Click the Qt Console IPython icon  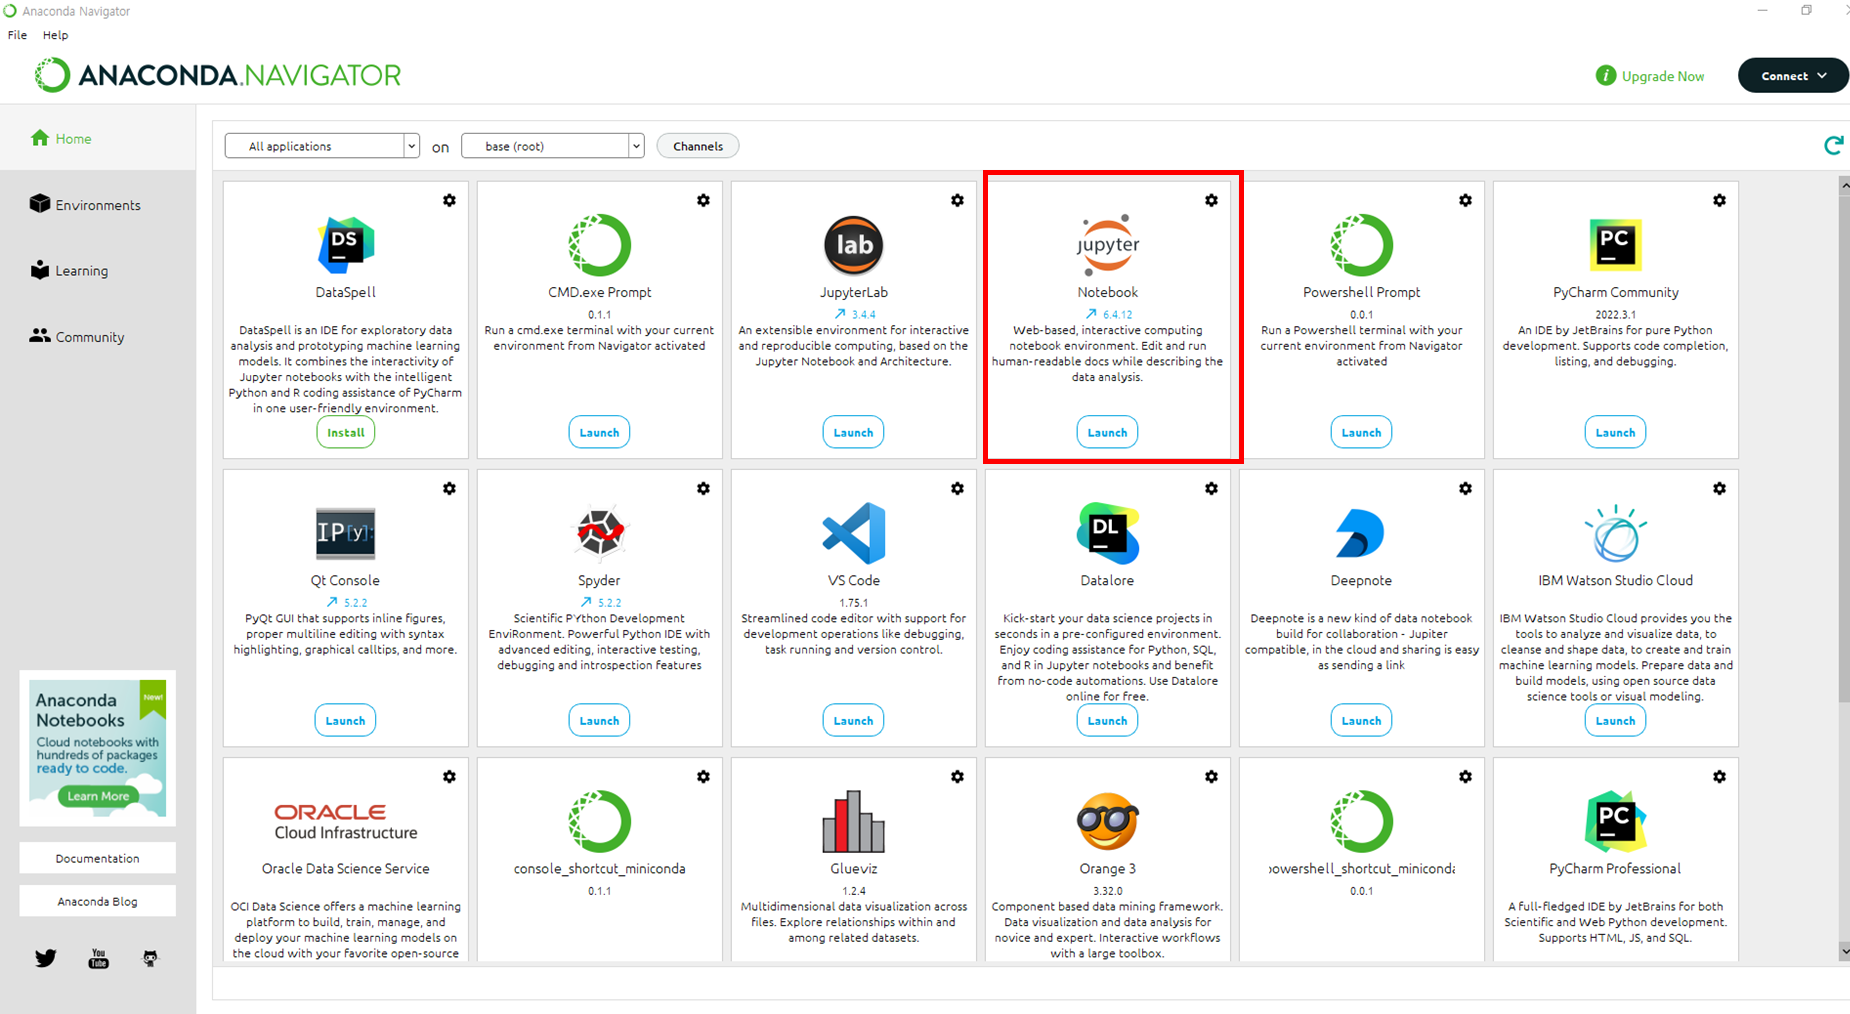(x=345, y=533)
